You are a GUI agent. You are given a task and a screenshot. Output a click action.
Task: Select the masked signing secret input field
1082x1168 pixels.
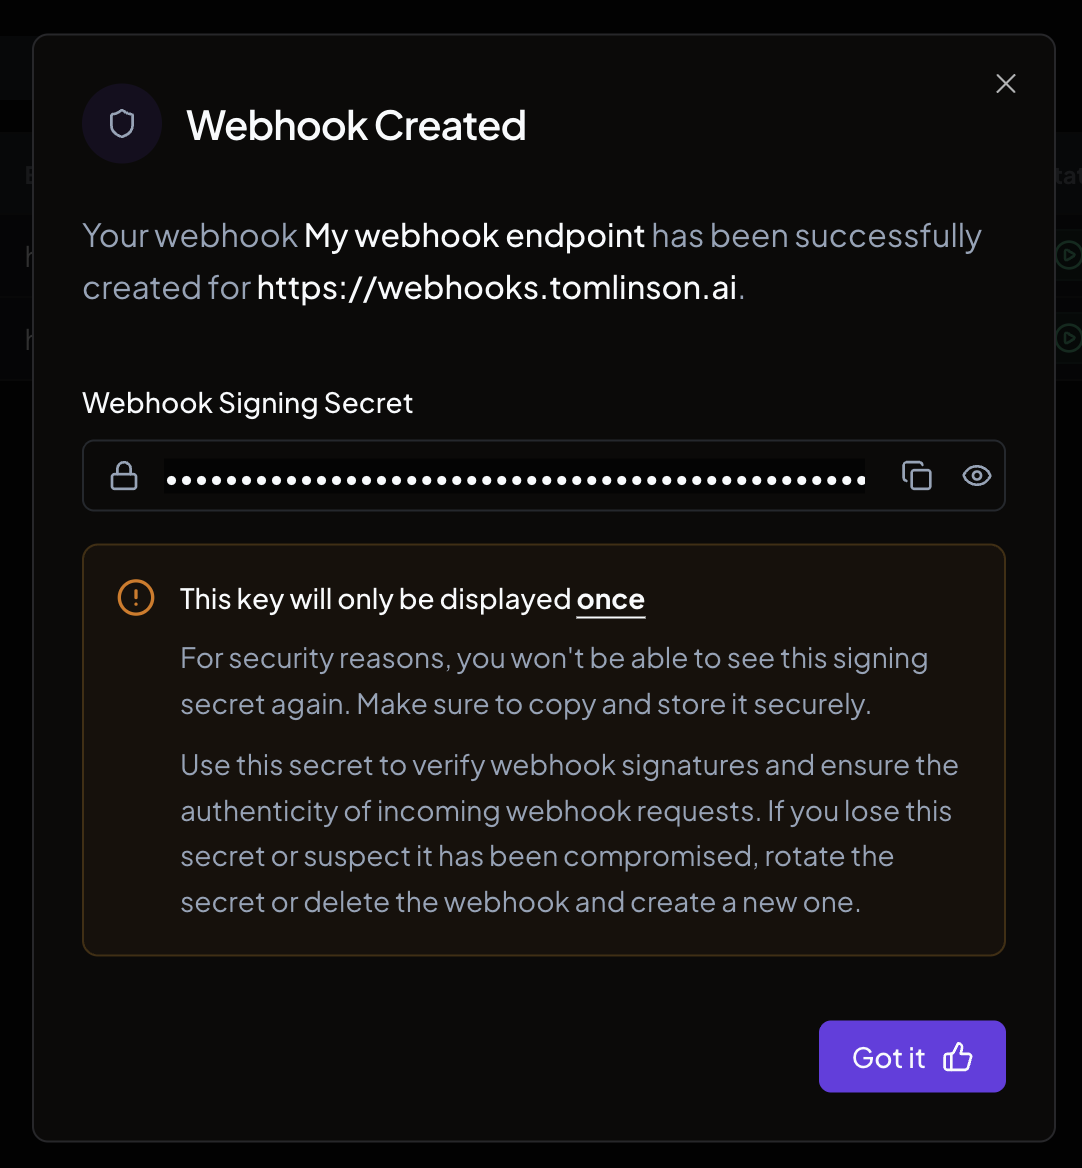[515, 477]
